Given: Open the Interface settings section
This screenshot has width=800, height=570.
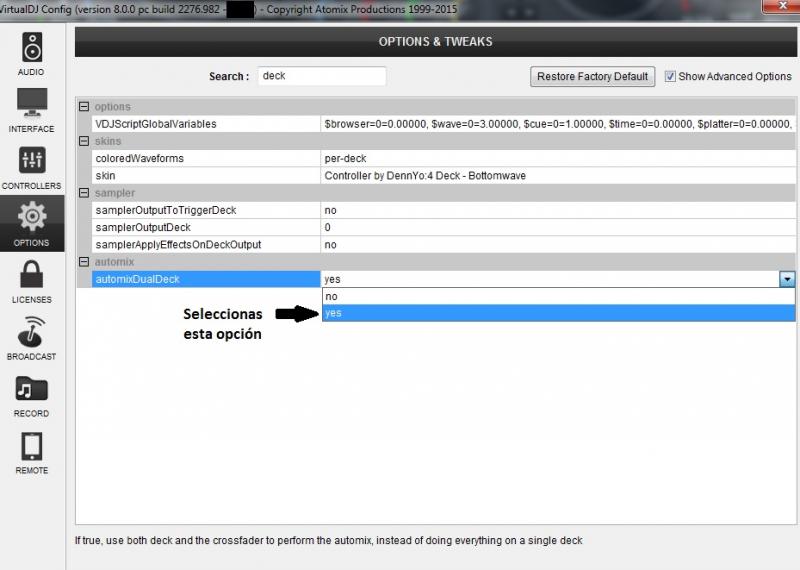Looking at the screenshot, I should tap(32, 109).
